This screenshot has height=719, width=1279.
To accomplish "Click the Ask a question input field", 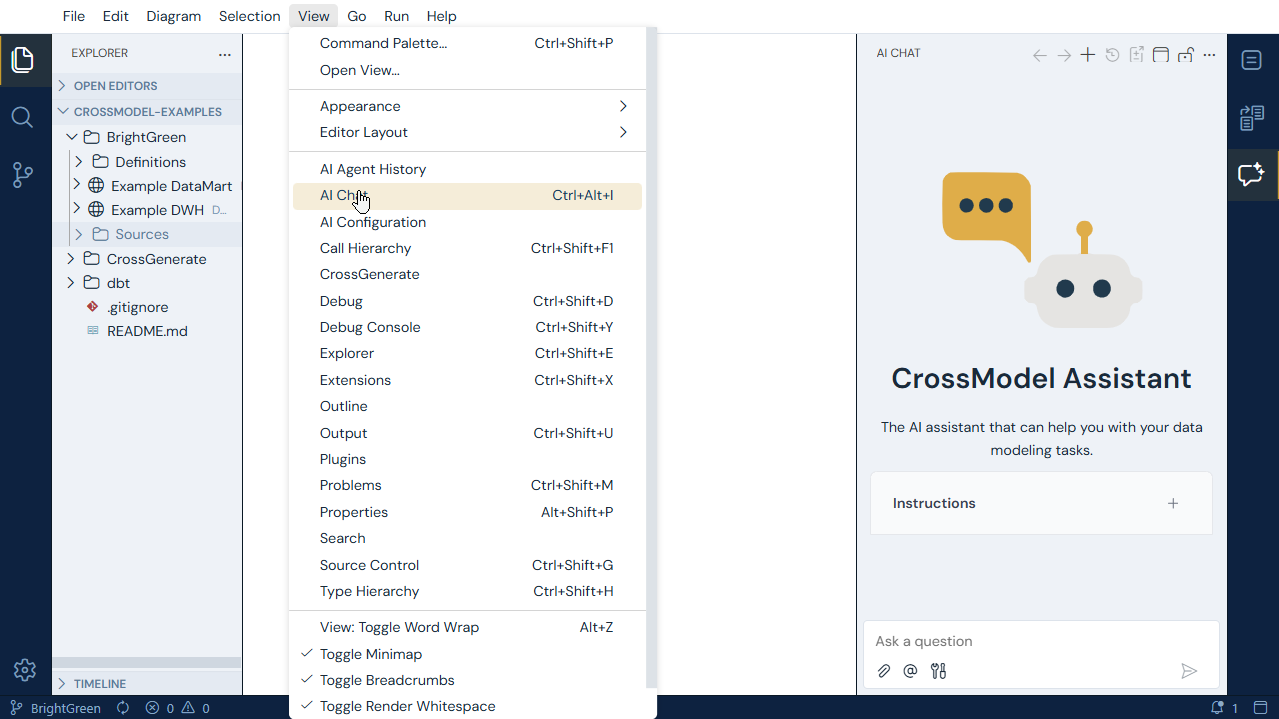I will click(1041, 641).
